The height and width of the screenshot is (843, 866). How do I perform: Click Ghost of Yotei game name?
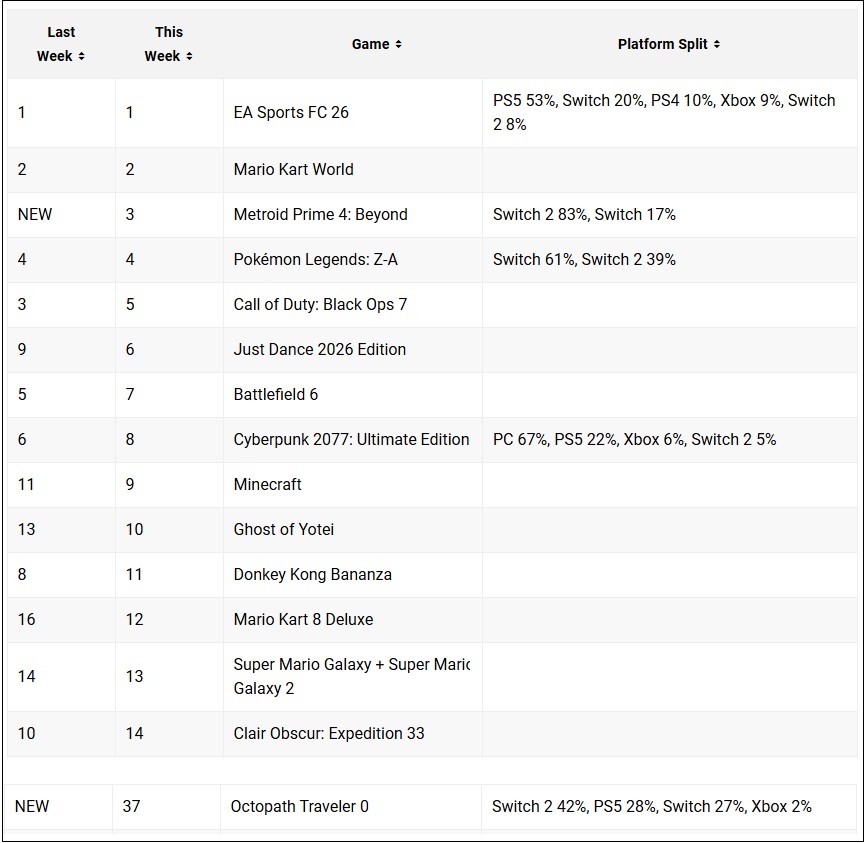pos(284,529)
